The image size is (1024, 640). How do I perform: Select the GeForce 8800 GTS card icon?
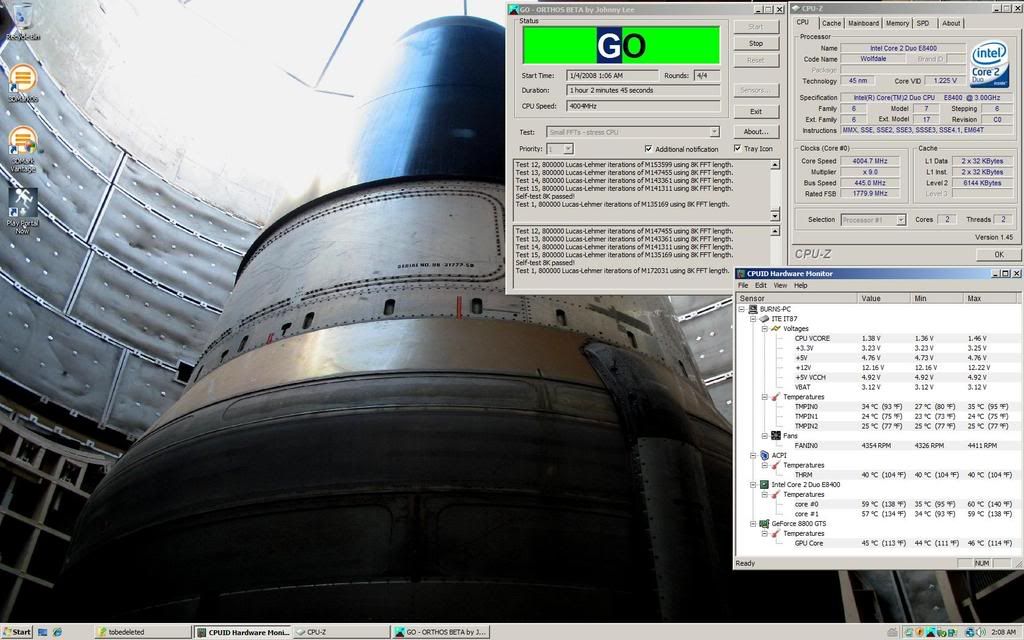[x=764, y=524]
